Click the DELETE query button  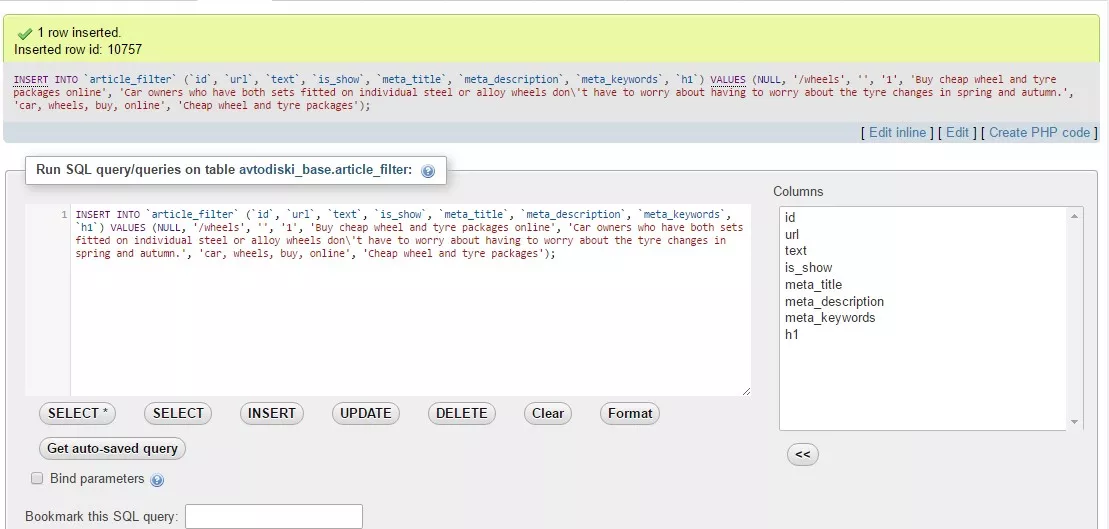coord(462,414)
